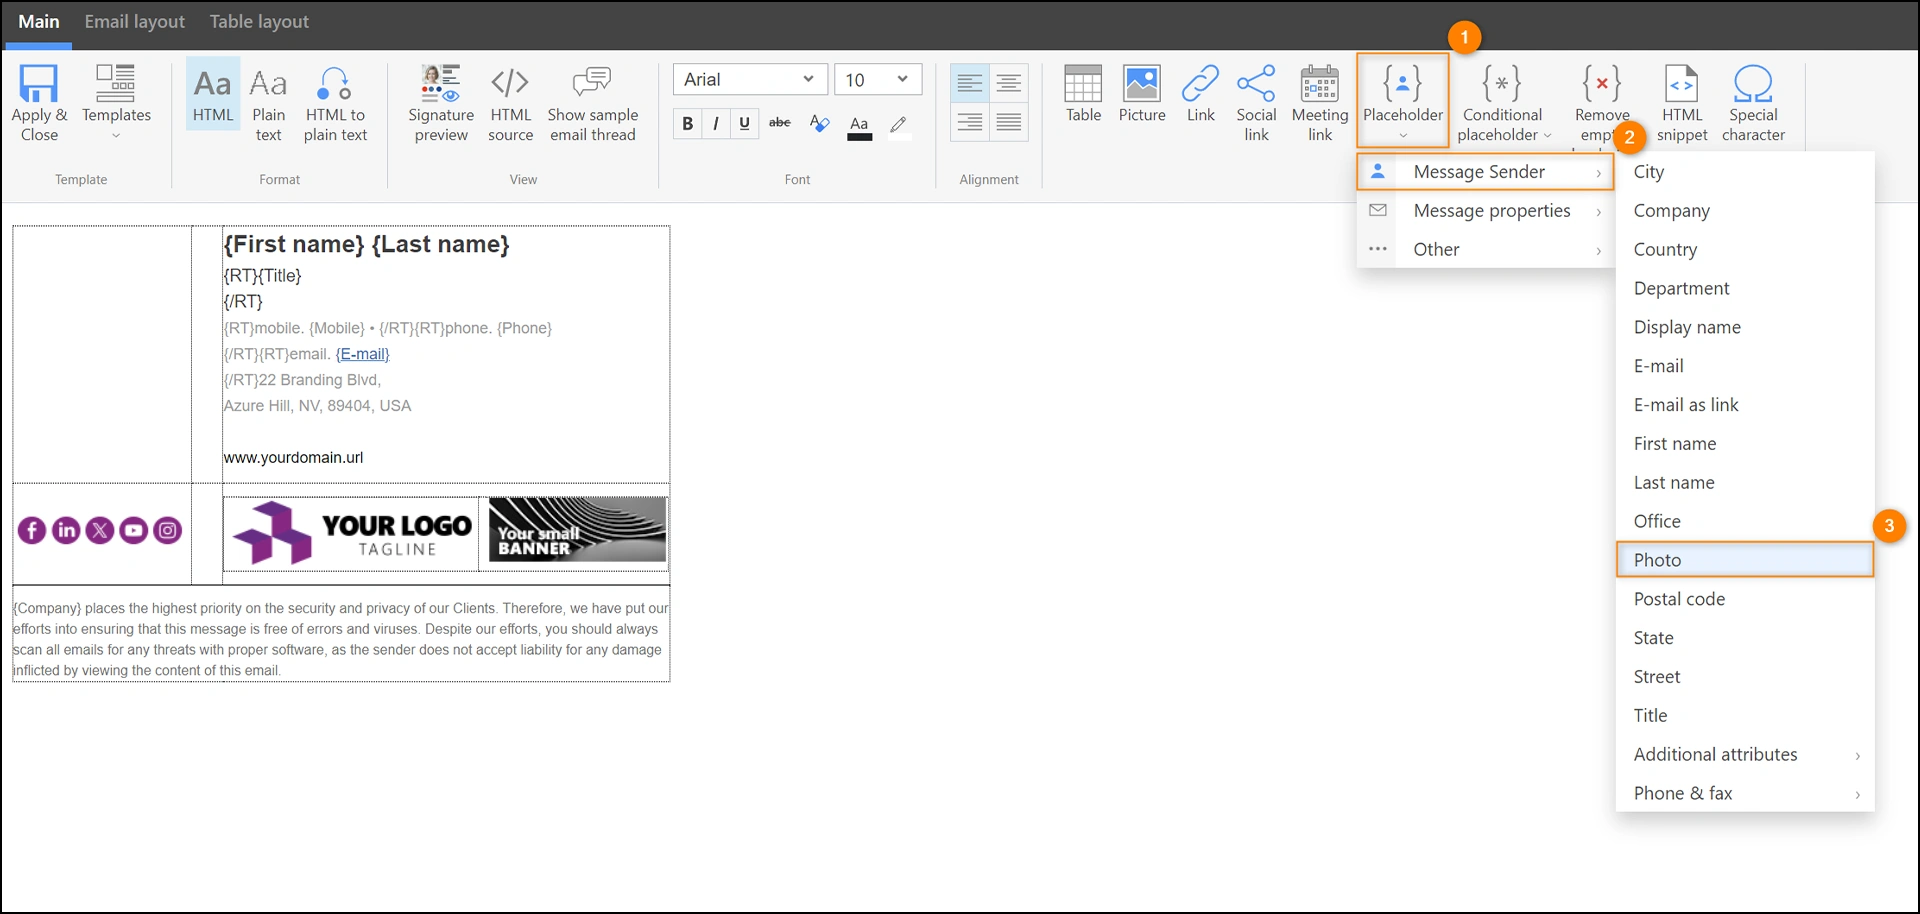Enable strikethrough formatting
1920x914 pixels.
(779, 123)
